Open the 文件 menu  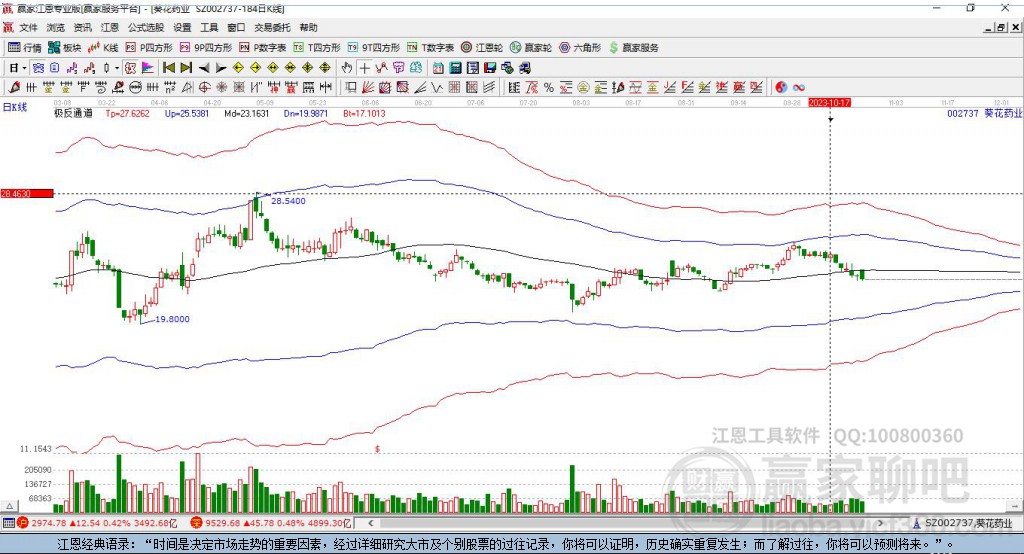(28, 27)
